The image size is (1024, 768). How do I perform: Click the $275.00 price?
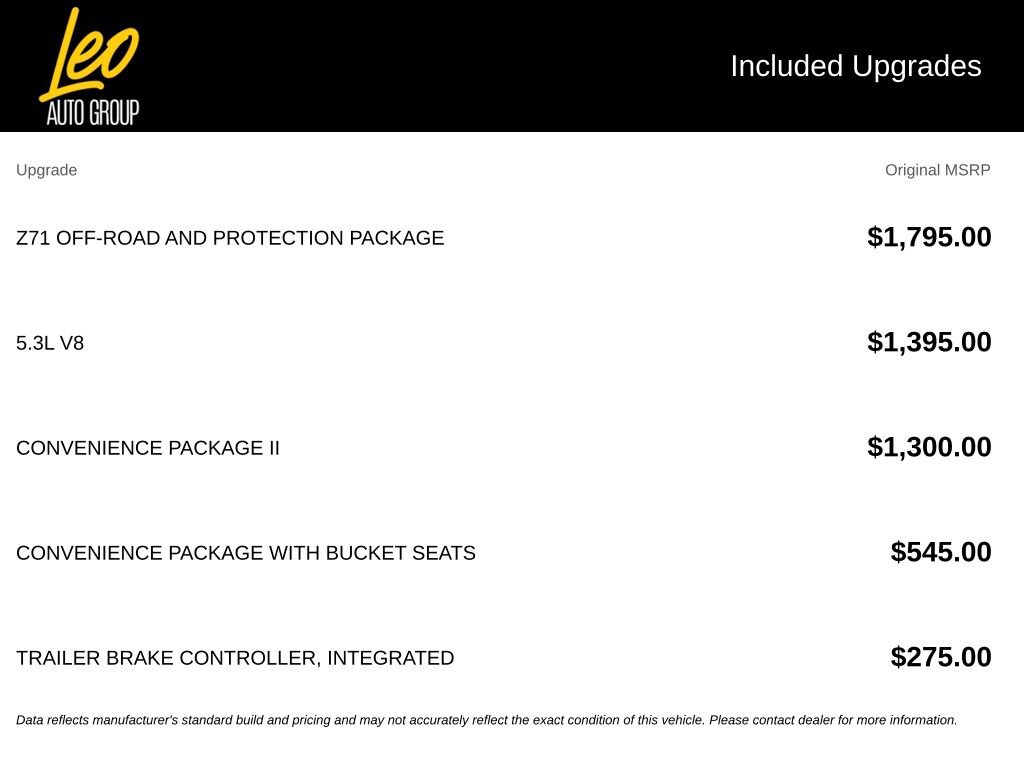pos(940,657)
